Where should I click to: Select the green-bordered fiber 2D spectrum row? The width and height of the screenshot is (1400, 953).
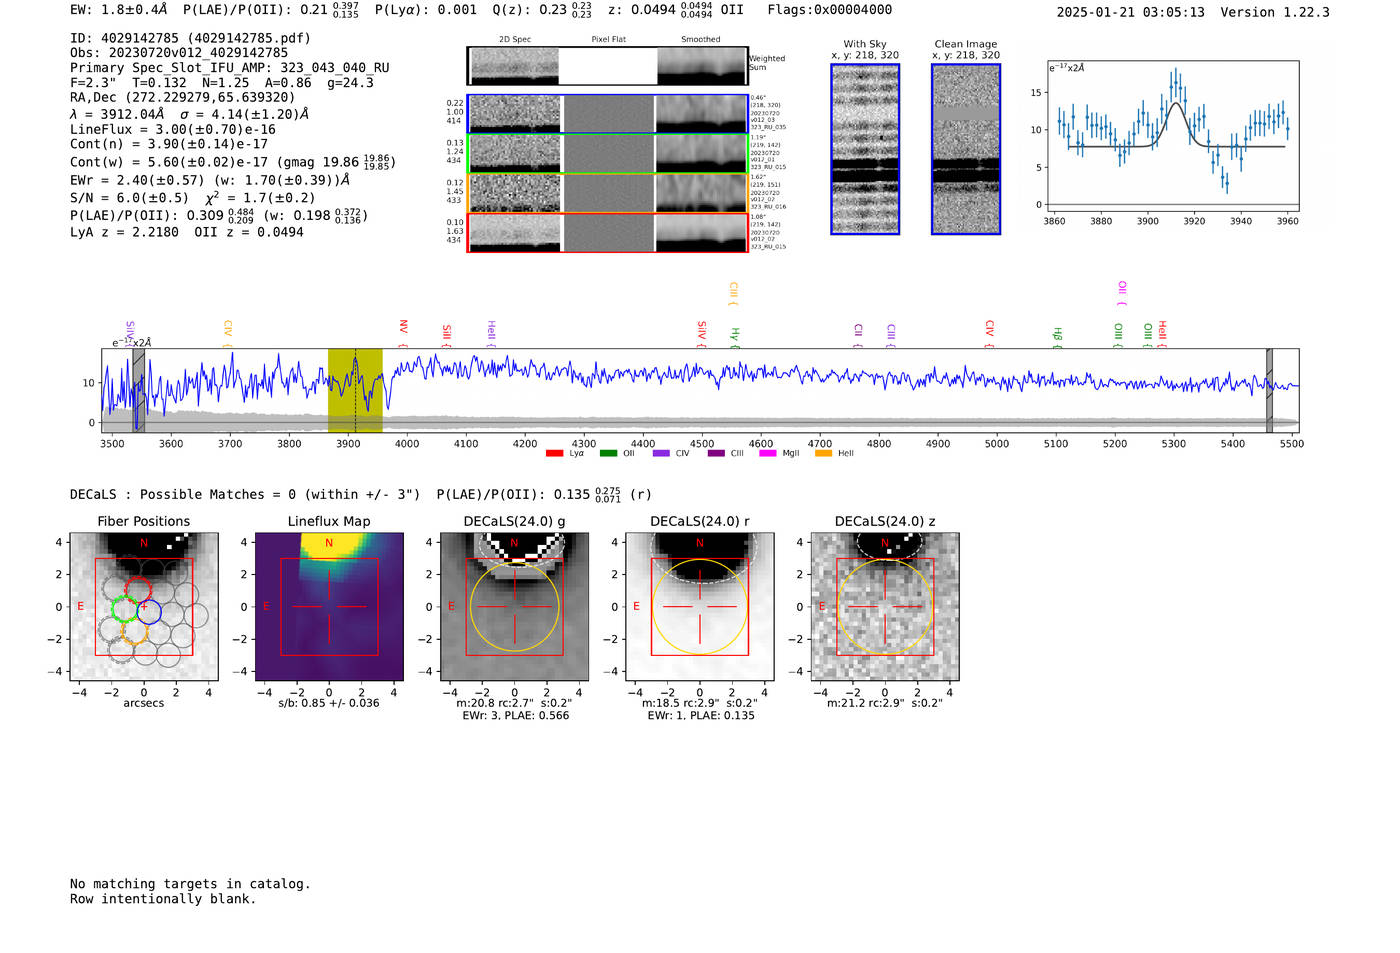tap(607, 154)
